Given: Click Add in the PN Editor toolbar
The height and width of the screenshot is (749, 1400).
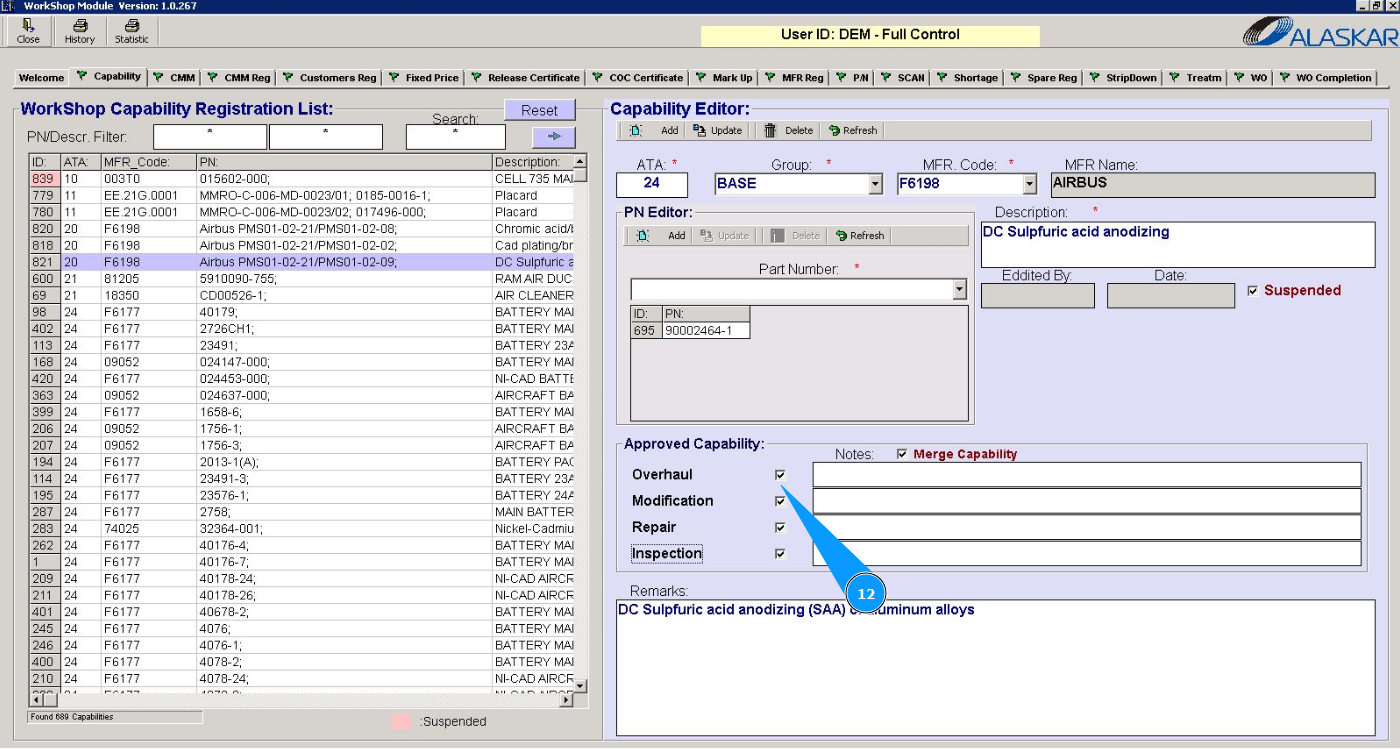Looking at the screenshot, I should click(676, 236).
